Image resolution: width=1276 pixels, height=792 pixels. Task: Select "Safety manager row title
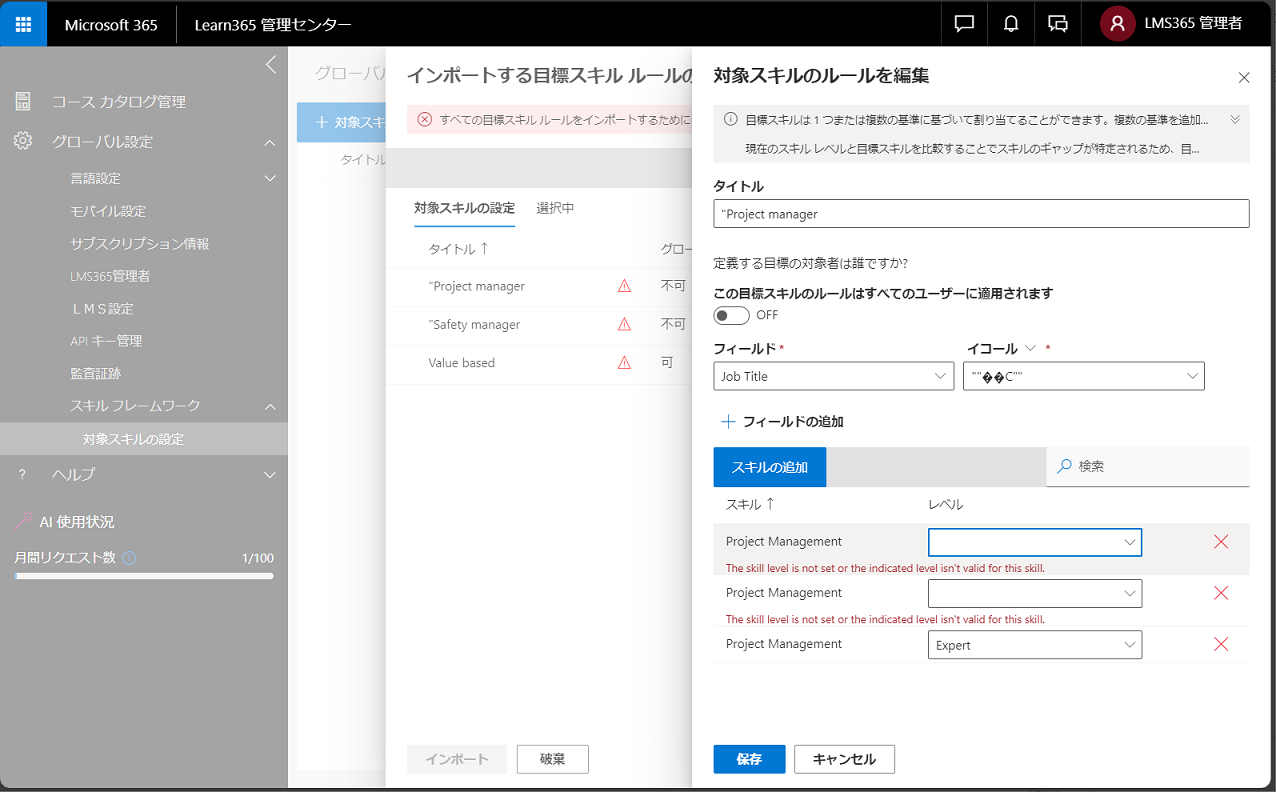pos(474,324)
